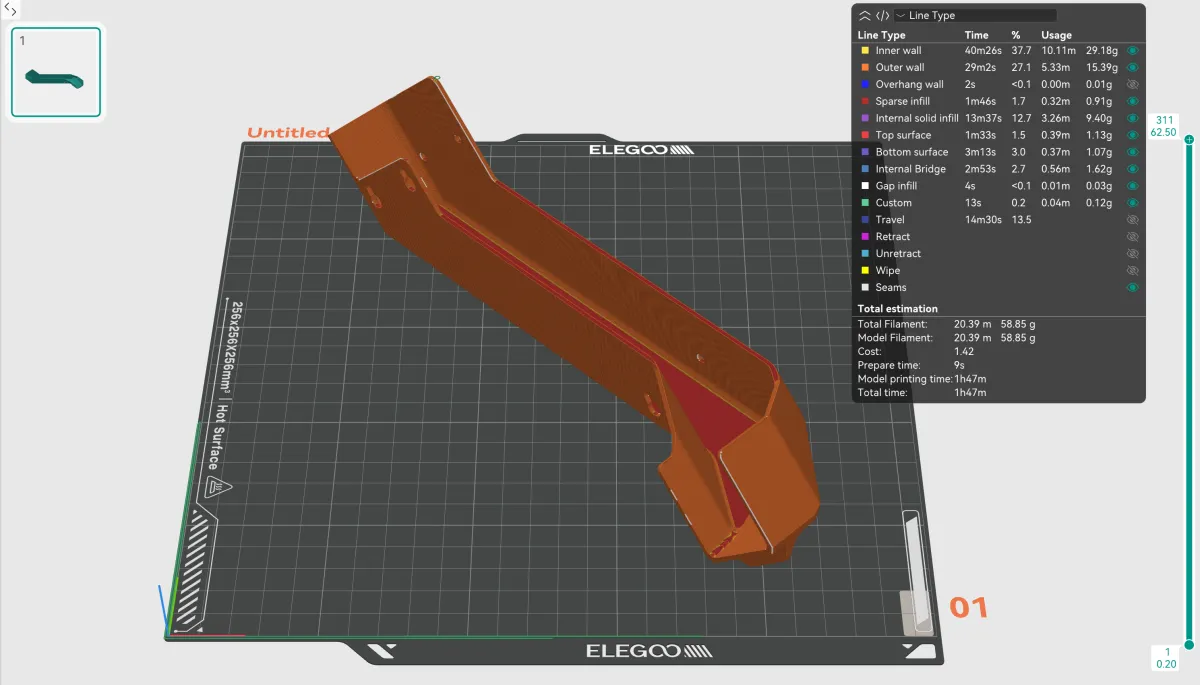Click the Untitled plate name label
1200x685 pixels.
click(x=288, y=133)
